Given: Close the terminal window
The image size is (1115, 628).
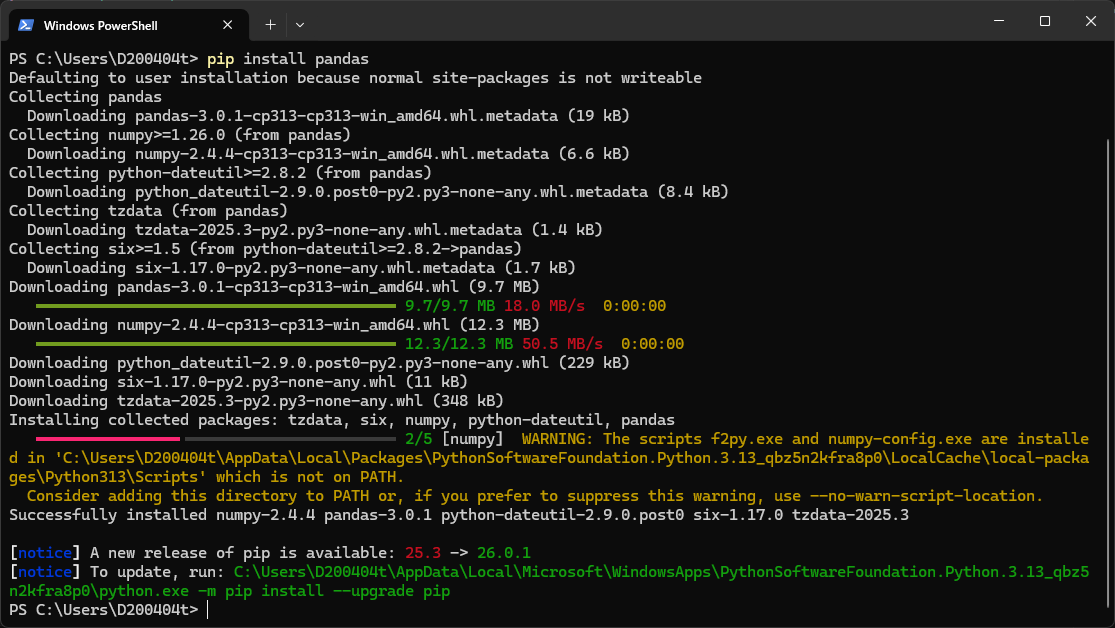Looking at the screenshot, I should click(1090, 21).
